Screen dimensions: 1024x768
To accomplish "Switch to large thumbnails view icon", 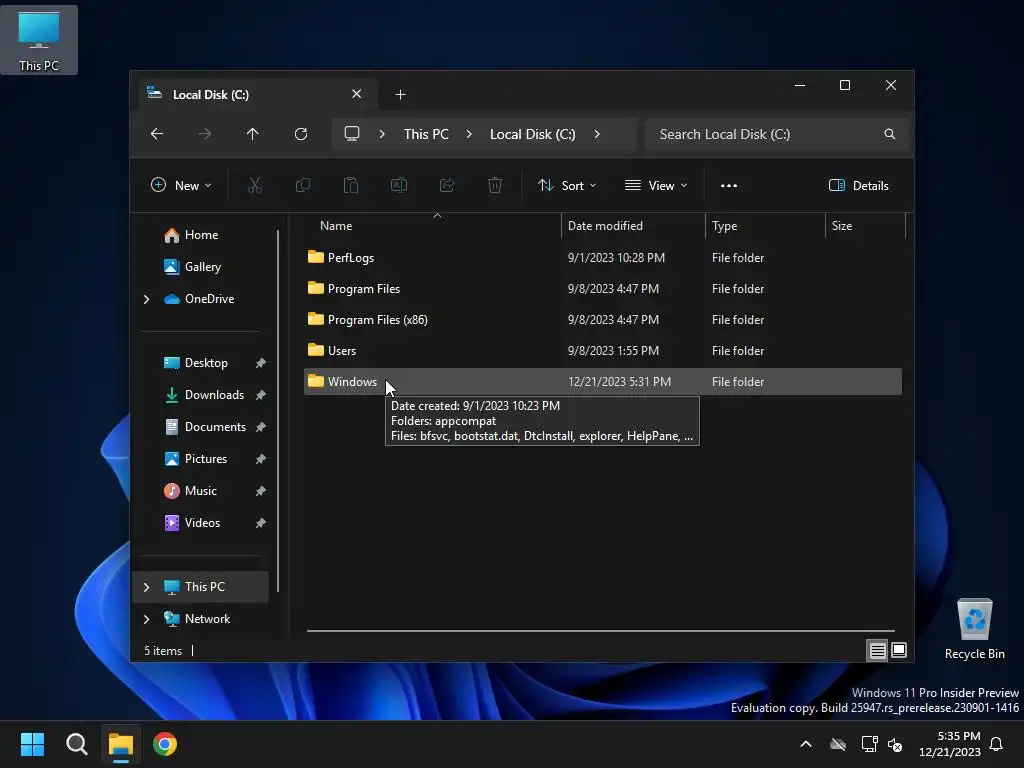I will tap(899, 650).
